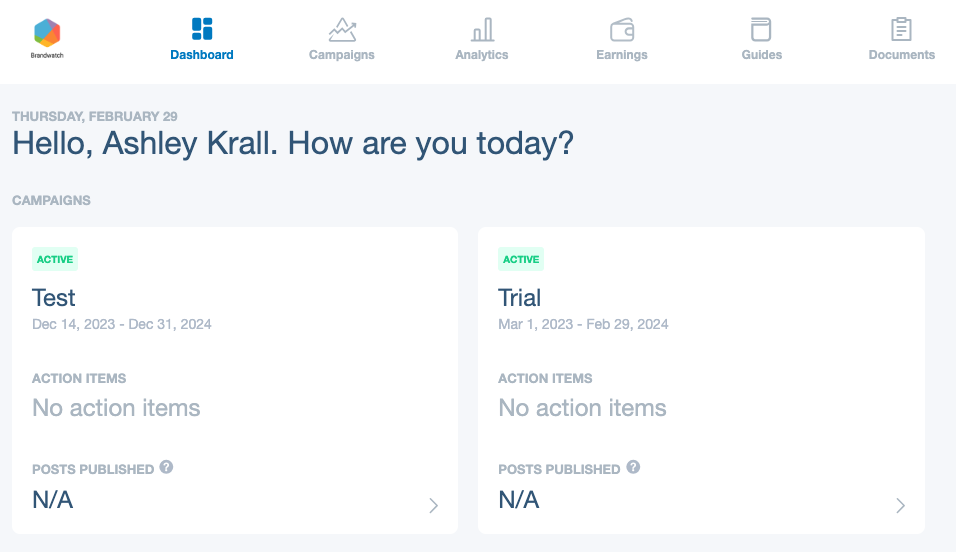Select the Documents clipboard icon
This screenshot has width=956, height=552.
point(901,29)
